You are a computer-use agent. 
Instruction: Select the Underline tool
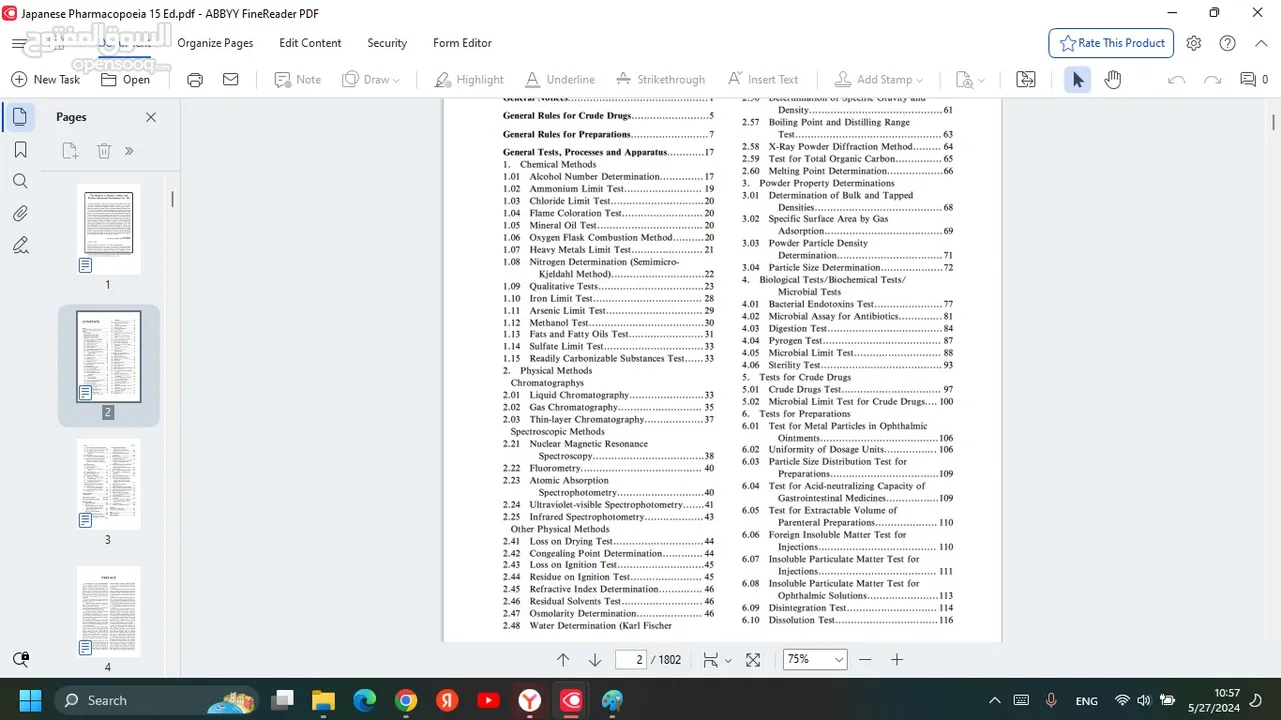point(559,80)
